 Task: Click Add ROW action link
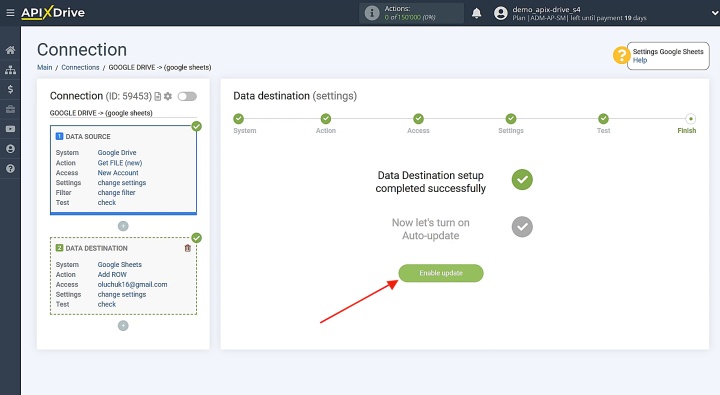click(x=112, y=275)
